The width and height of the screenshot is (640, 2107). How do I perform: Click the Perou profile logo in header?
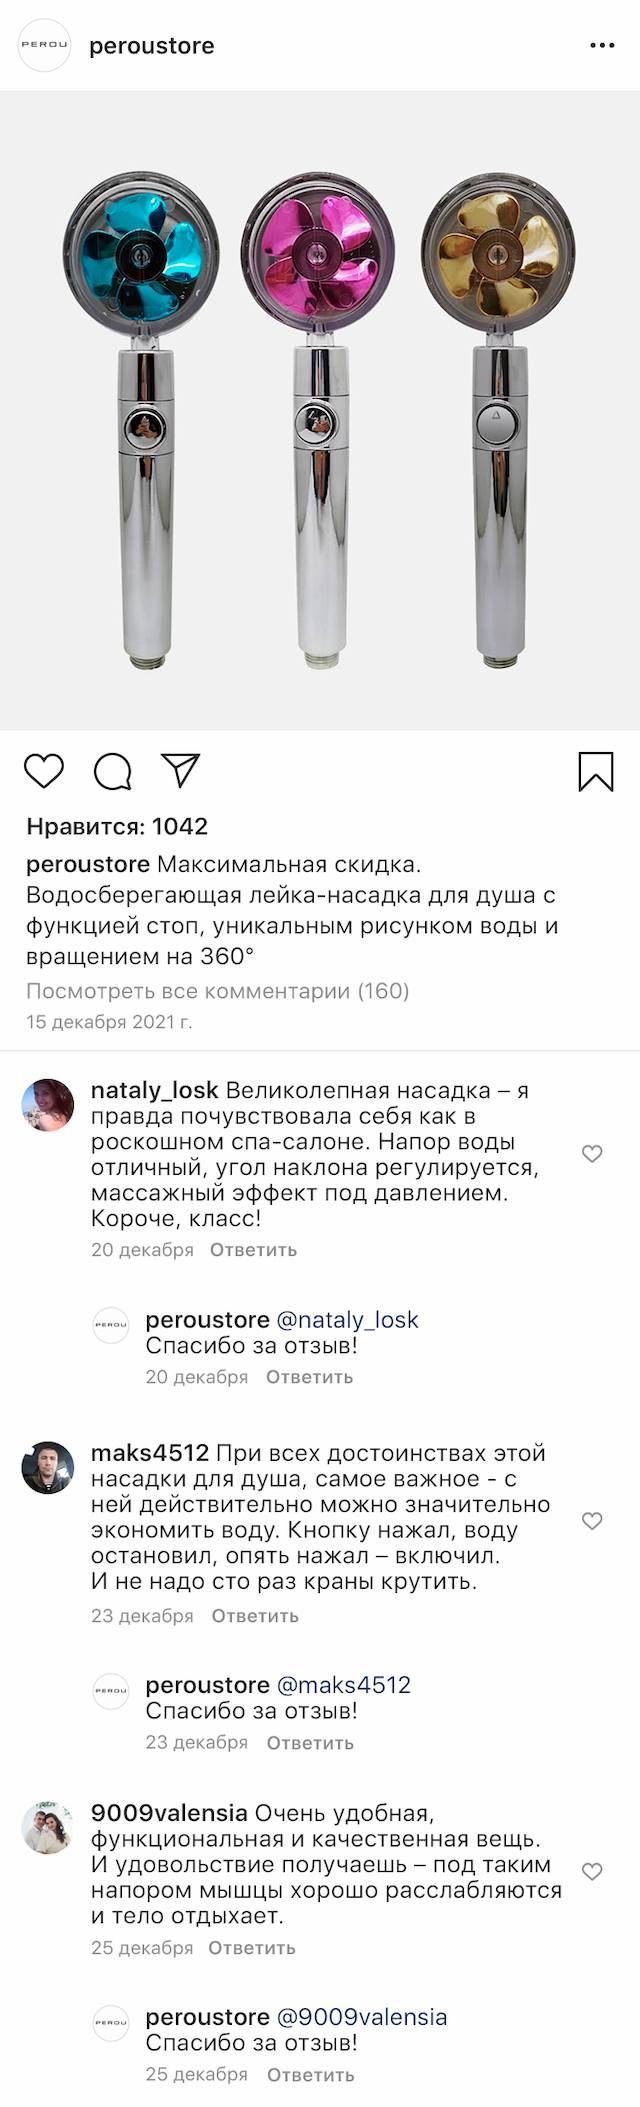(45, 45)
